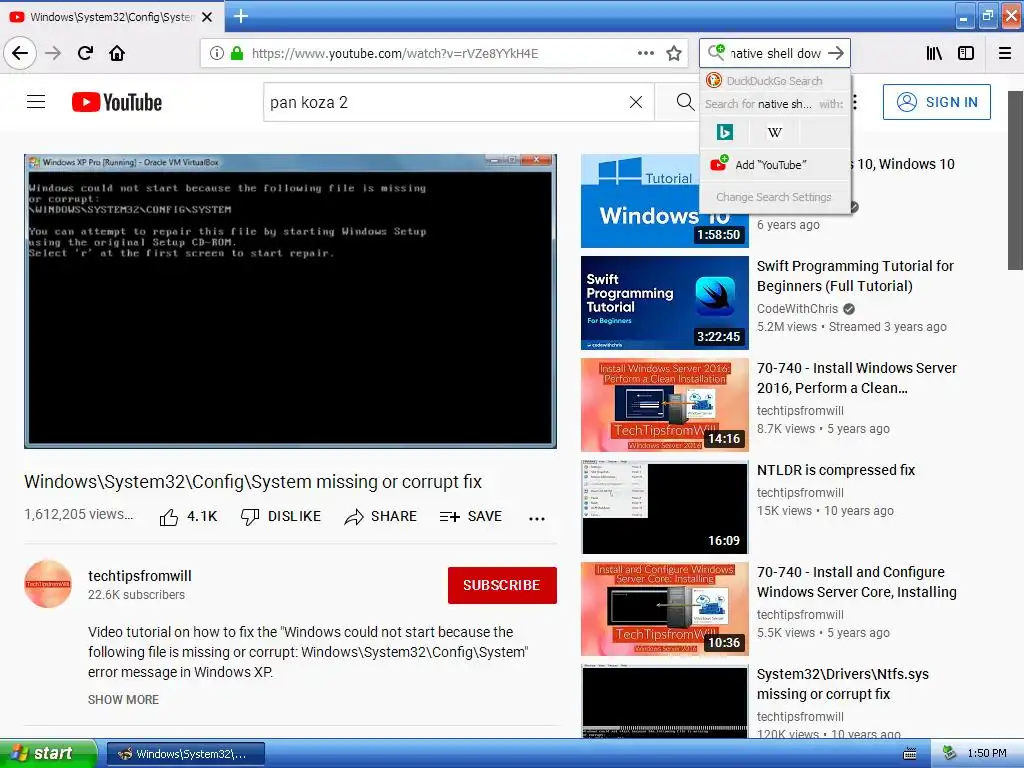Open Swift Programming Tutorial thumbnail
Image resolution: width=1024 pixels, height=768 pixels.
coord(664,303)
